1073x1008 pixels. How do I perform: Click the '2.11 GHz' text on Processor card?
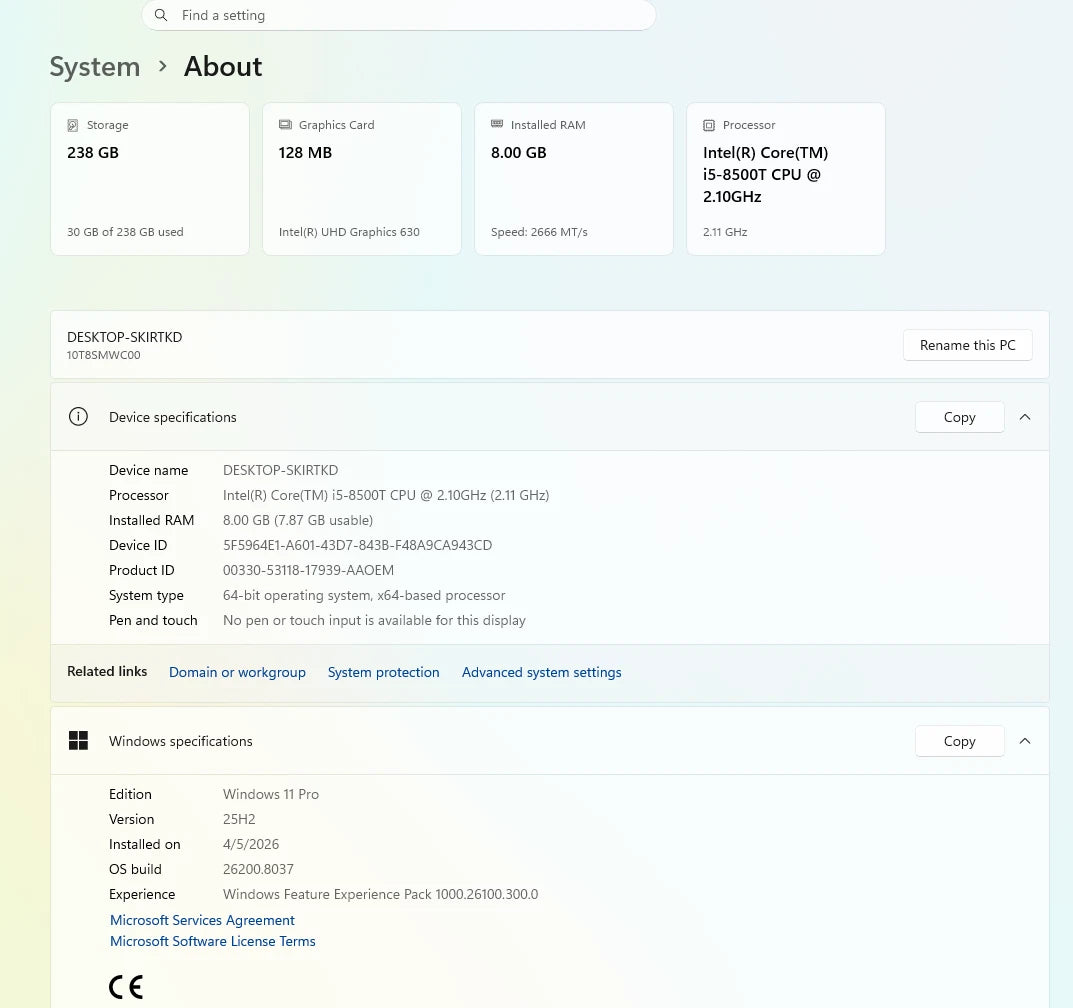point(725,232)
